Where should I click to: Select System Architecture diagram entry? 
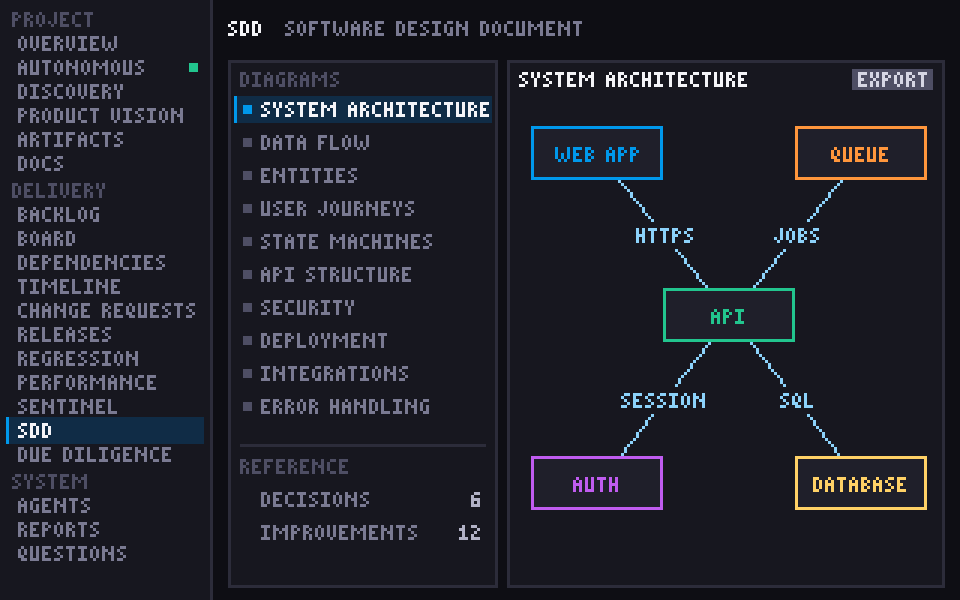(x=363, y=110)
